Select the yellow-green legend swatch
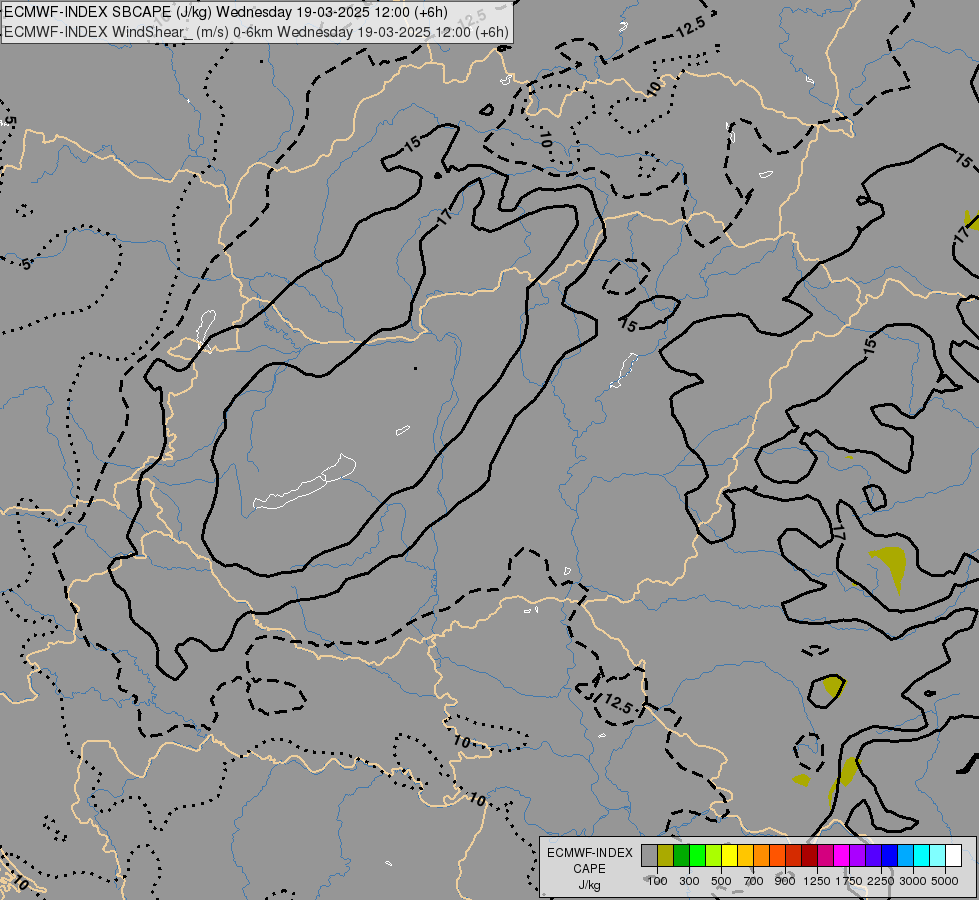979x900 pixels. pos(713,856)
